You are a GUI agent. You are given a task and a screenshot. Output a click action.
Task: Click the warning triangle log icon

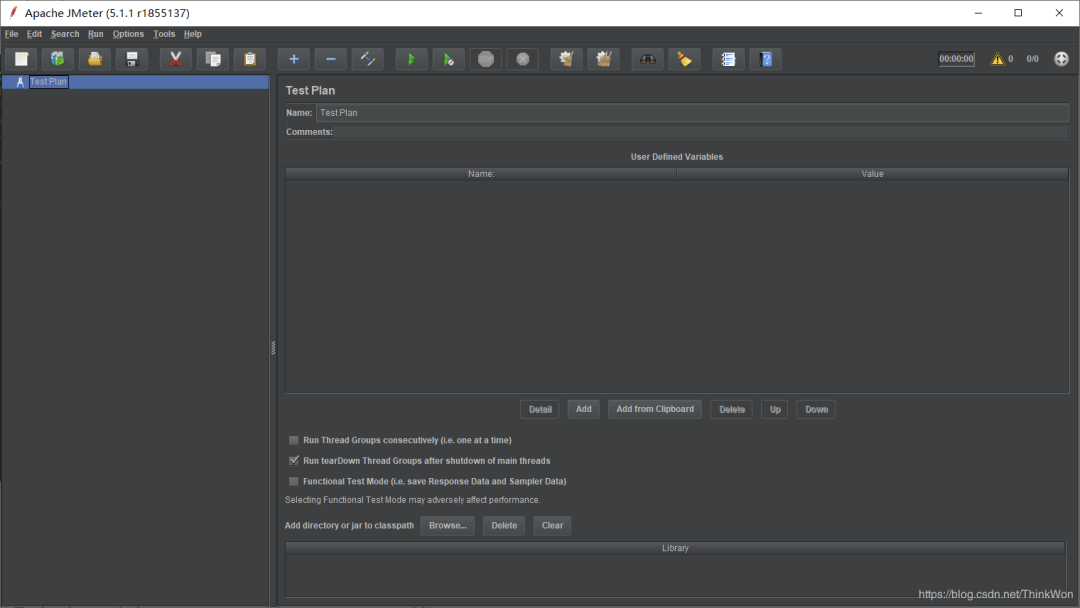(x=997, y=59)
